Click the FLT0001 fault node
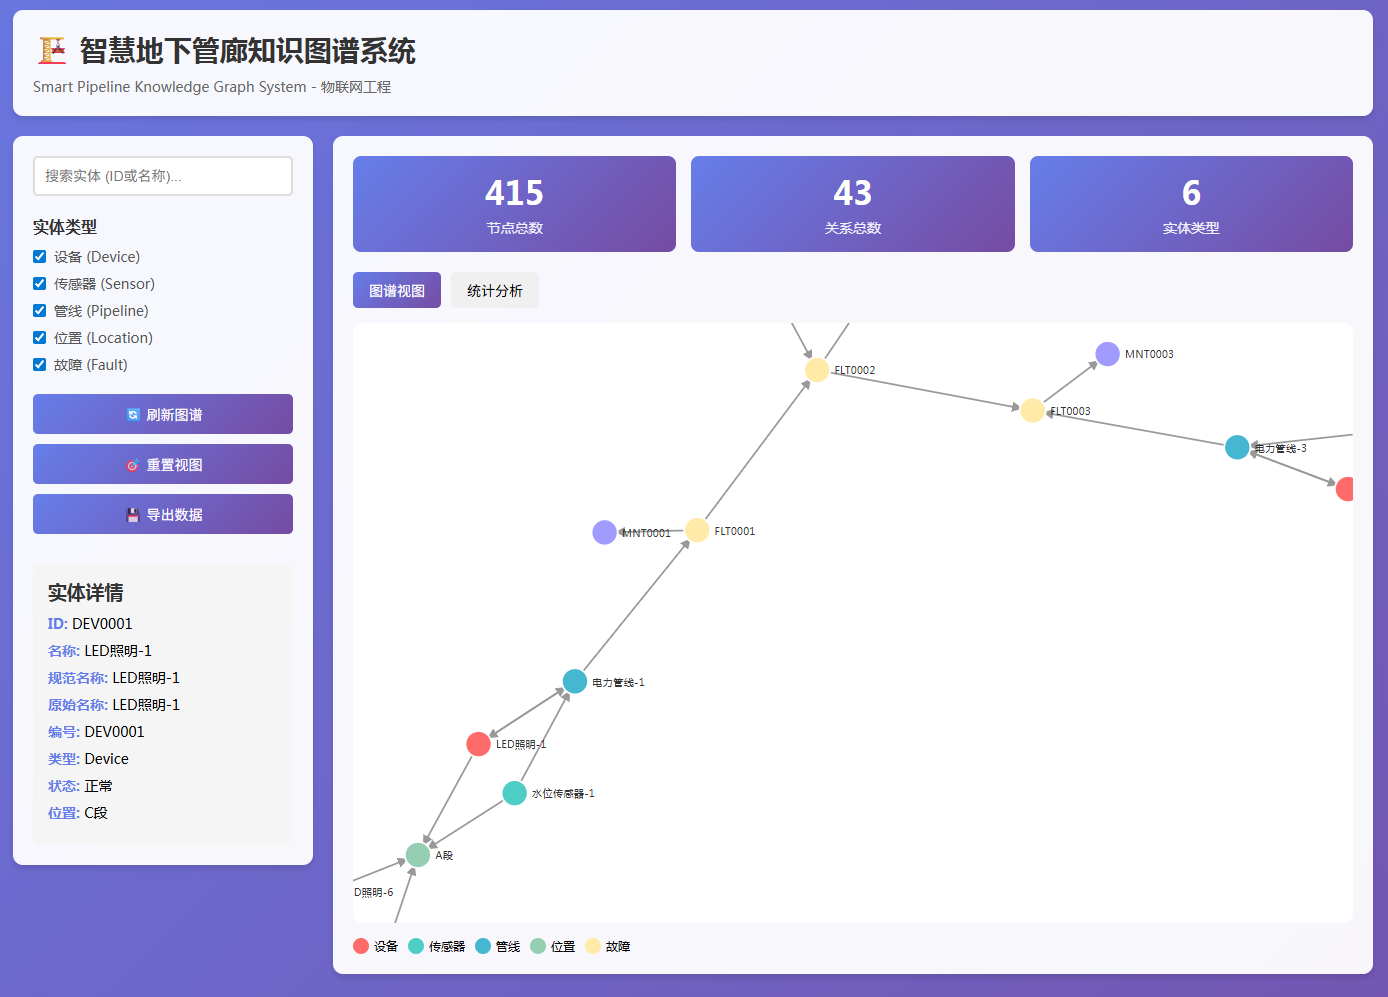This screenshot has width=1388, height=997. [697, 530]
